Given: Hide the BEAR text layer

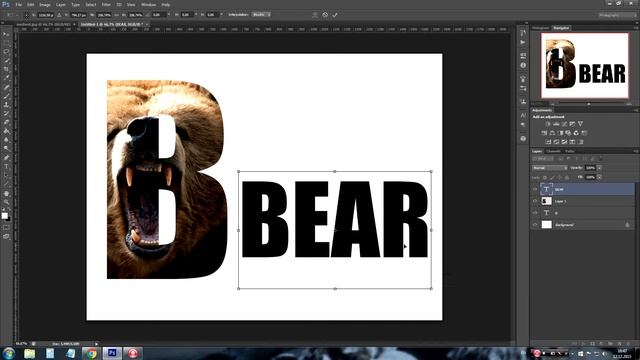Looking at the screenshot, I should coord(535,189).
